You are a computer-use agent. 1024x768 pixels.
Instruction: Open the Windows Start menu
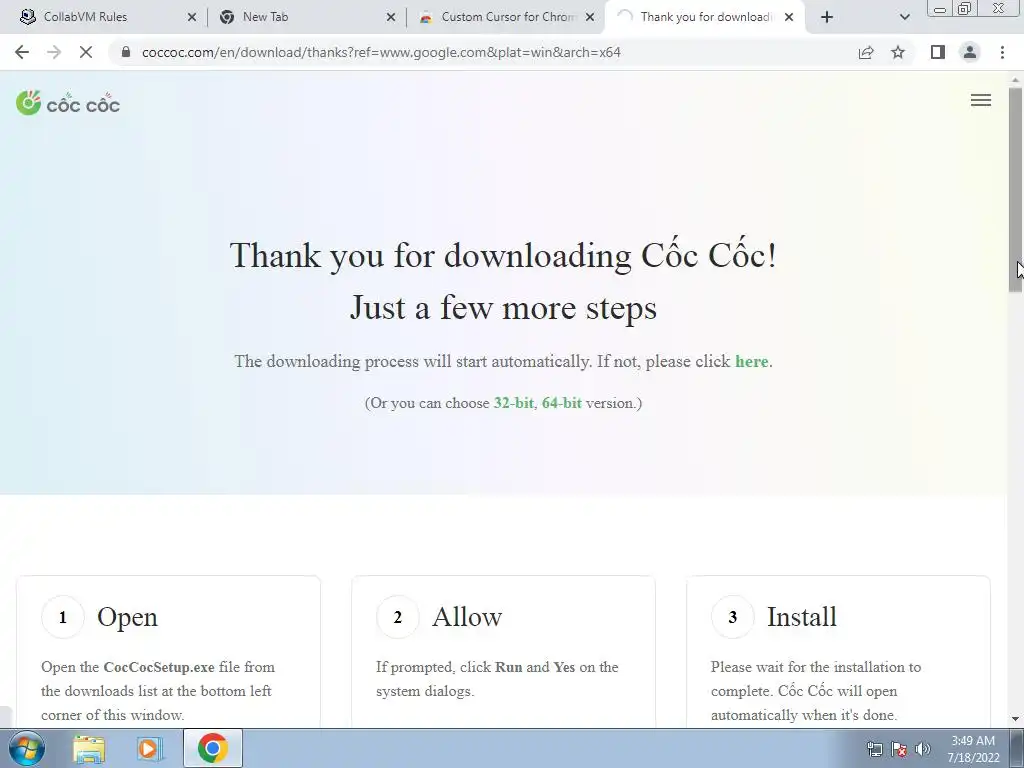tap(27, 748)
